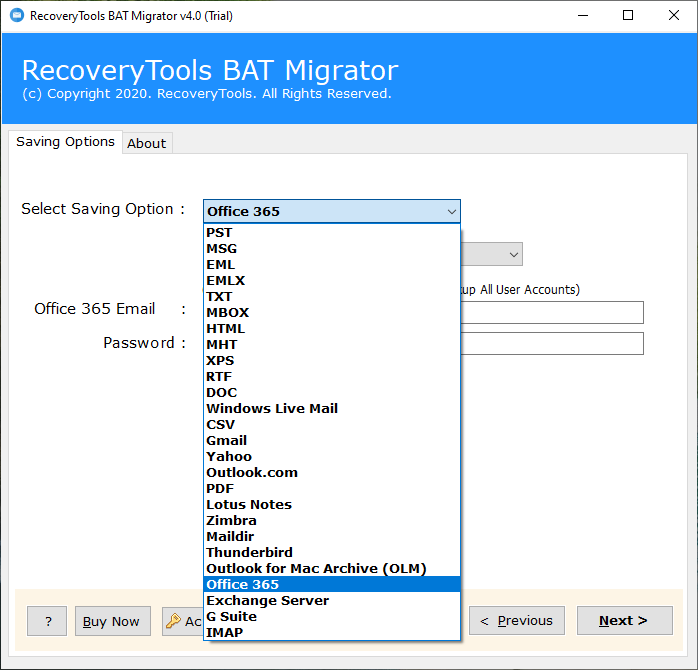
Task: Select TXT in the dropdown list
Action: [x=332, y=296]
